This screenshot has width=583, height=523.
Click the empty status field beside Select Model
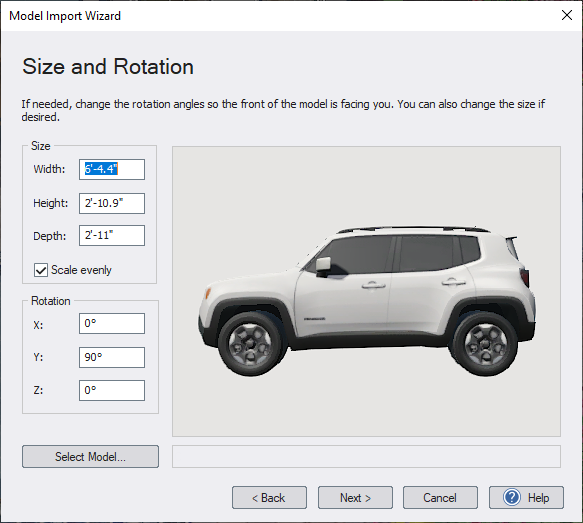366,456
